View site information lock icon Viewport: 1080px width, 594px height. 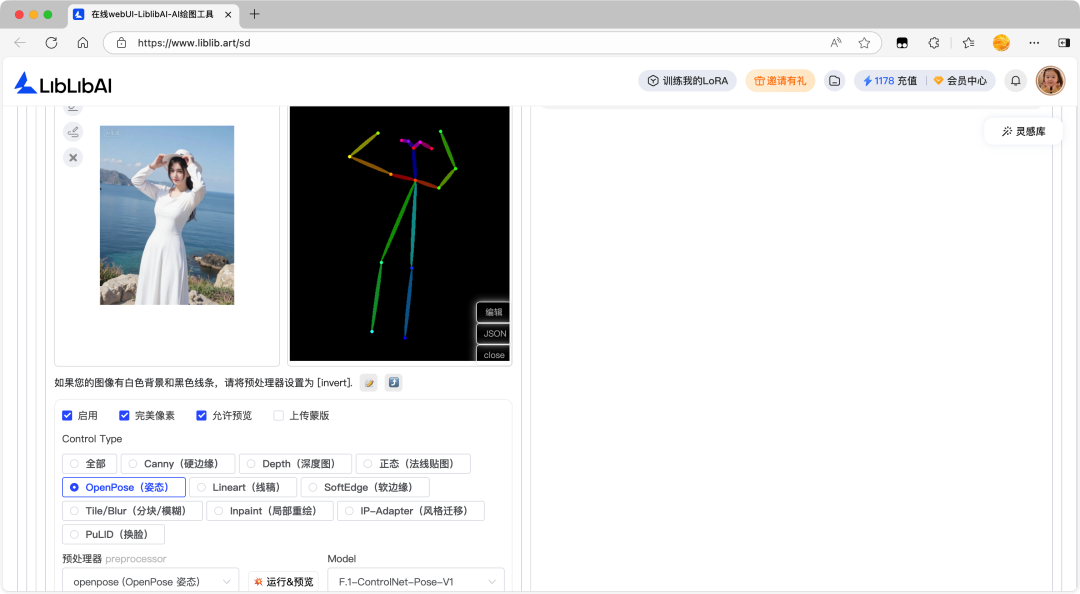click(121, 43)
